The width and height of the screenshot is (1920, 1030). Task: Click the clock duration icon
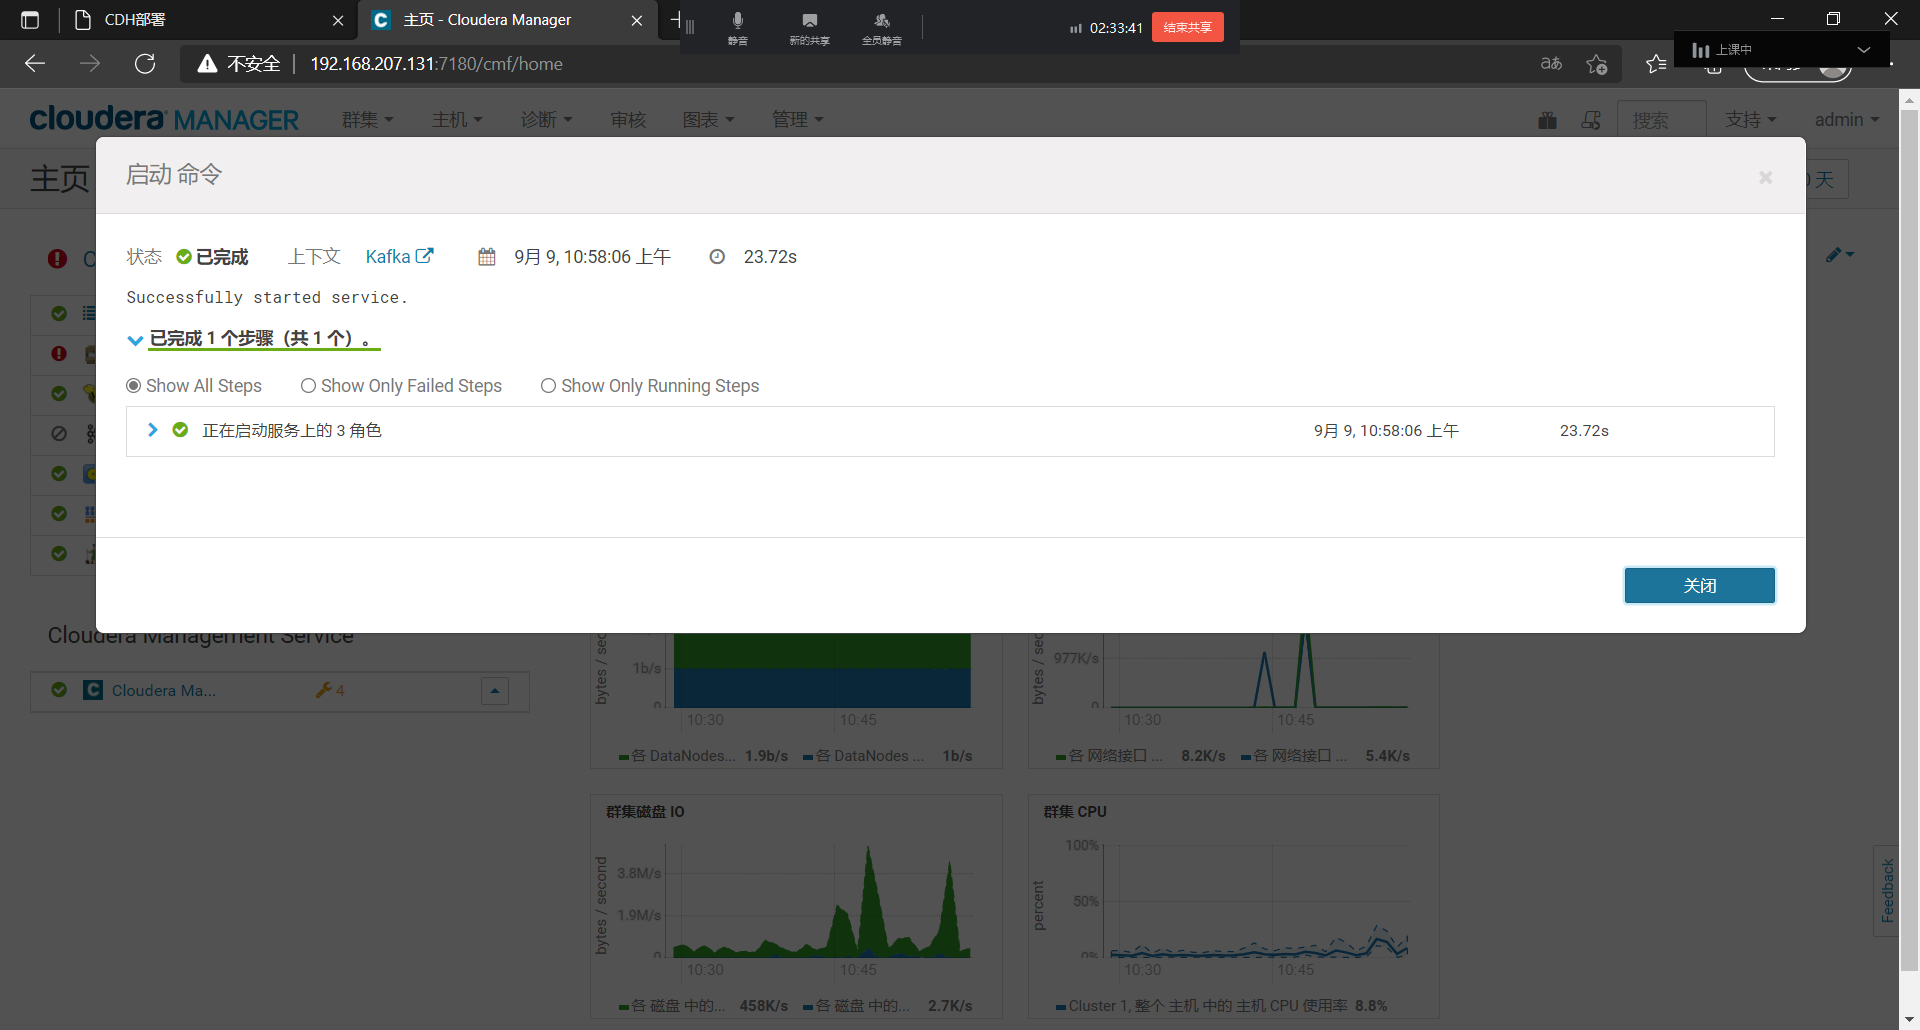(717, 257)
